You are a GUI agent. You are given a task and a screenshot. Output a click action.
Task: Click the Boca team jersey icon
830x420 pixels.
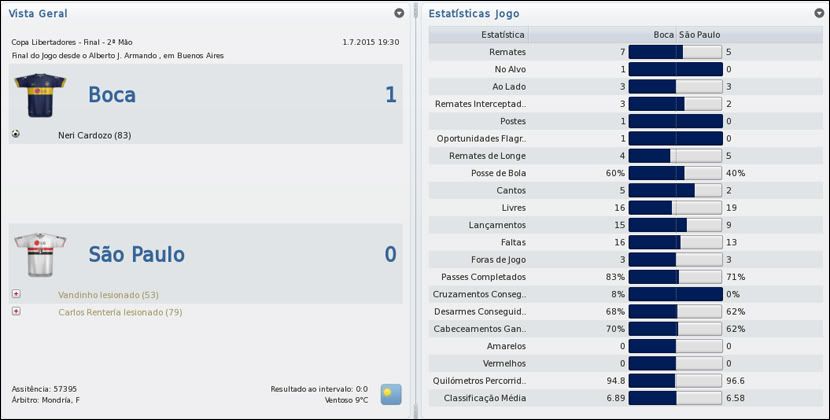[40, 95]
